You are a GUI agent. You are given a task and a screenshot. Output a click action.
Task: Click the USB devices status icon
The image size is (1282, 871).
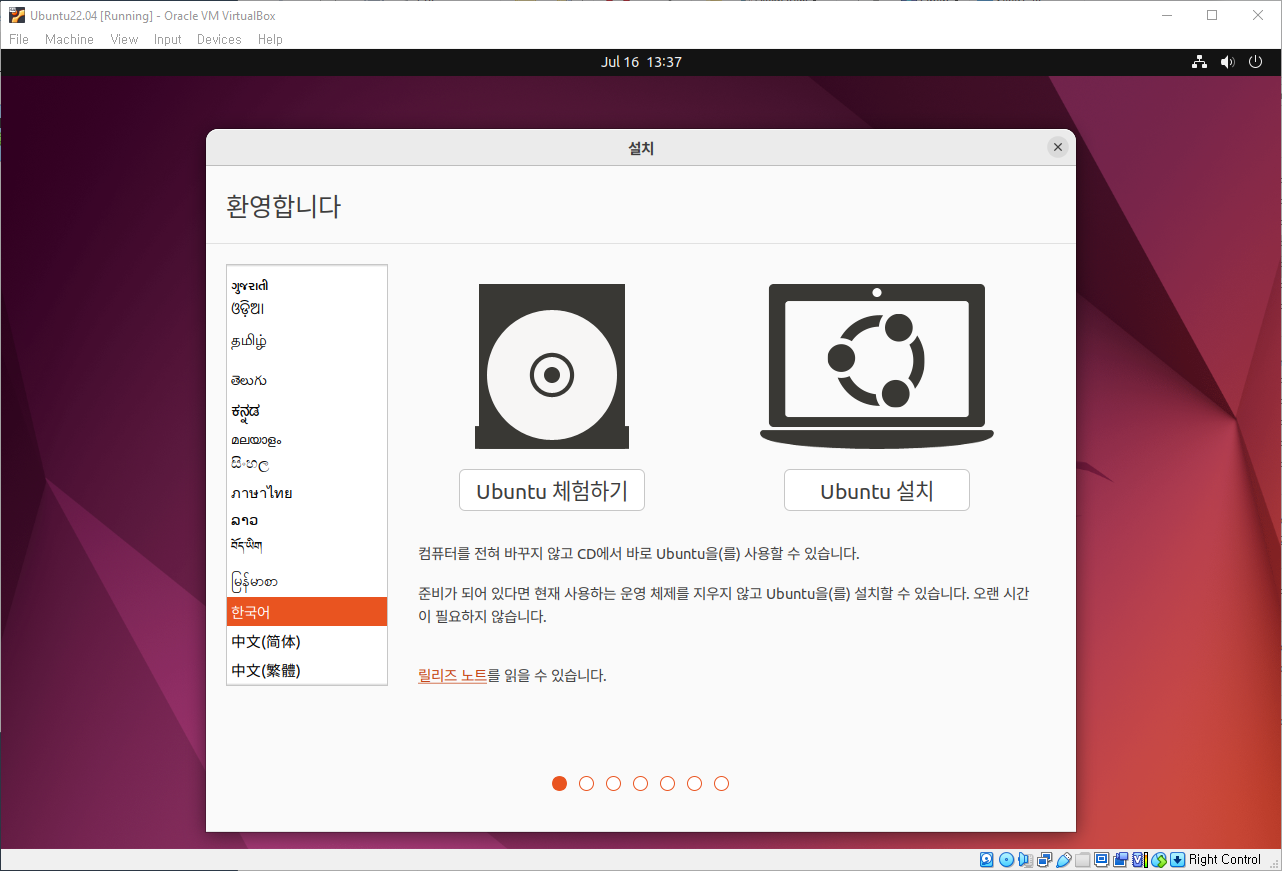coord(1064,859)
